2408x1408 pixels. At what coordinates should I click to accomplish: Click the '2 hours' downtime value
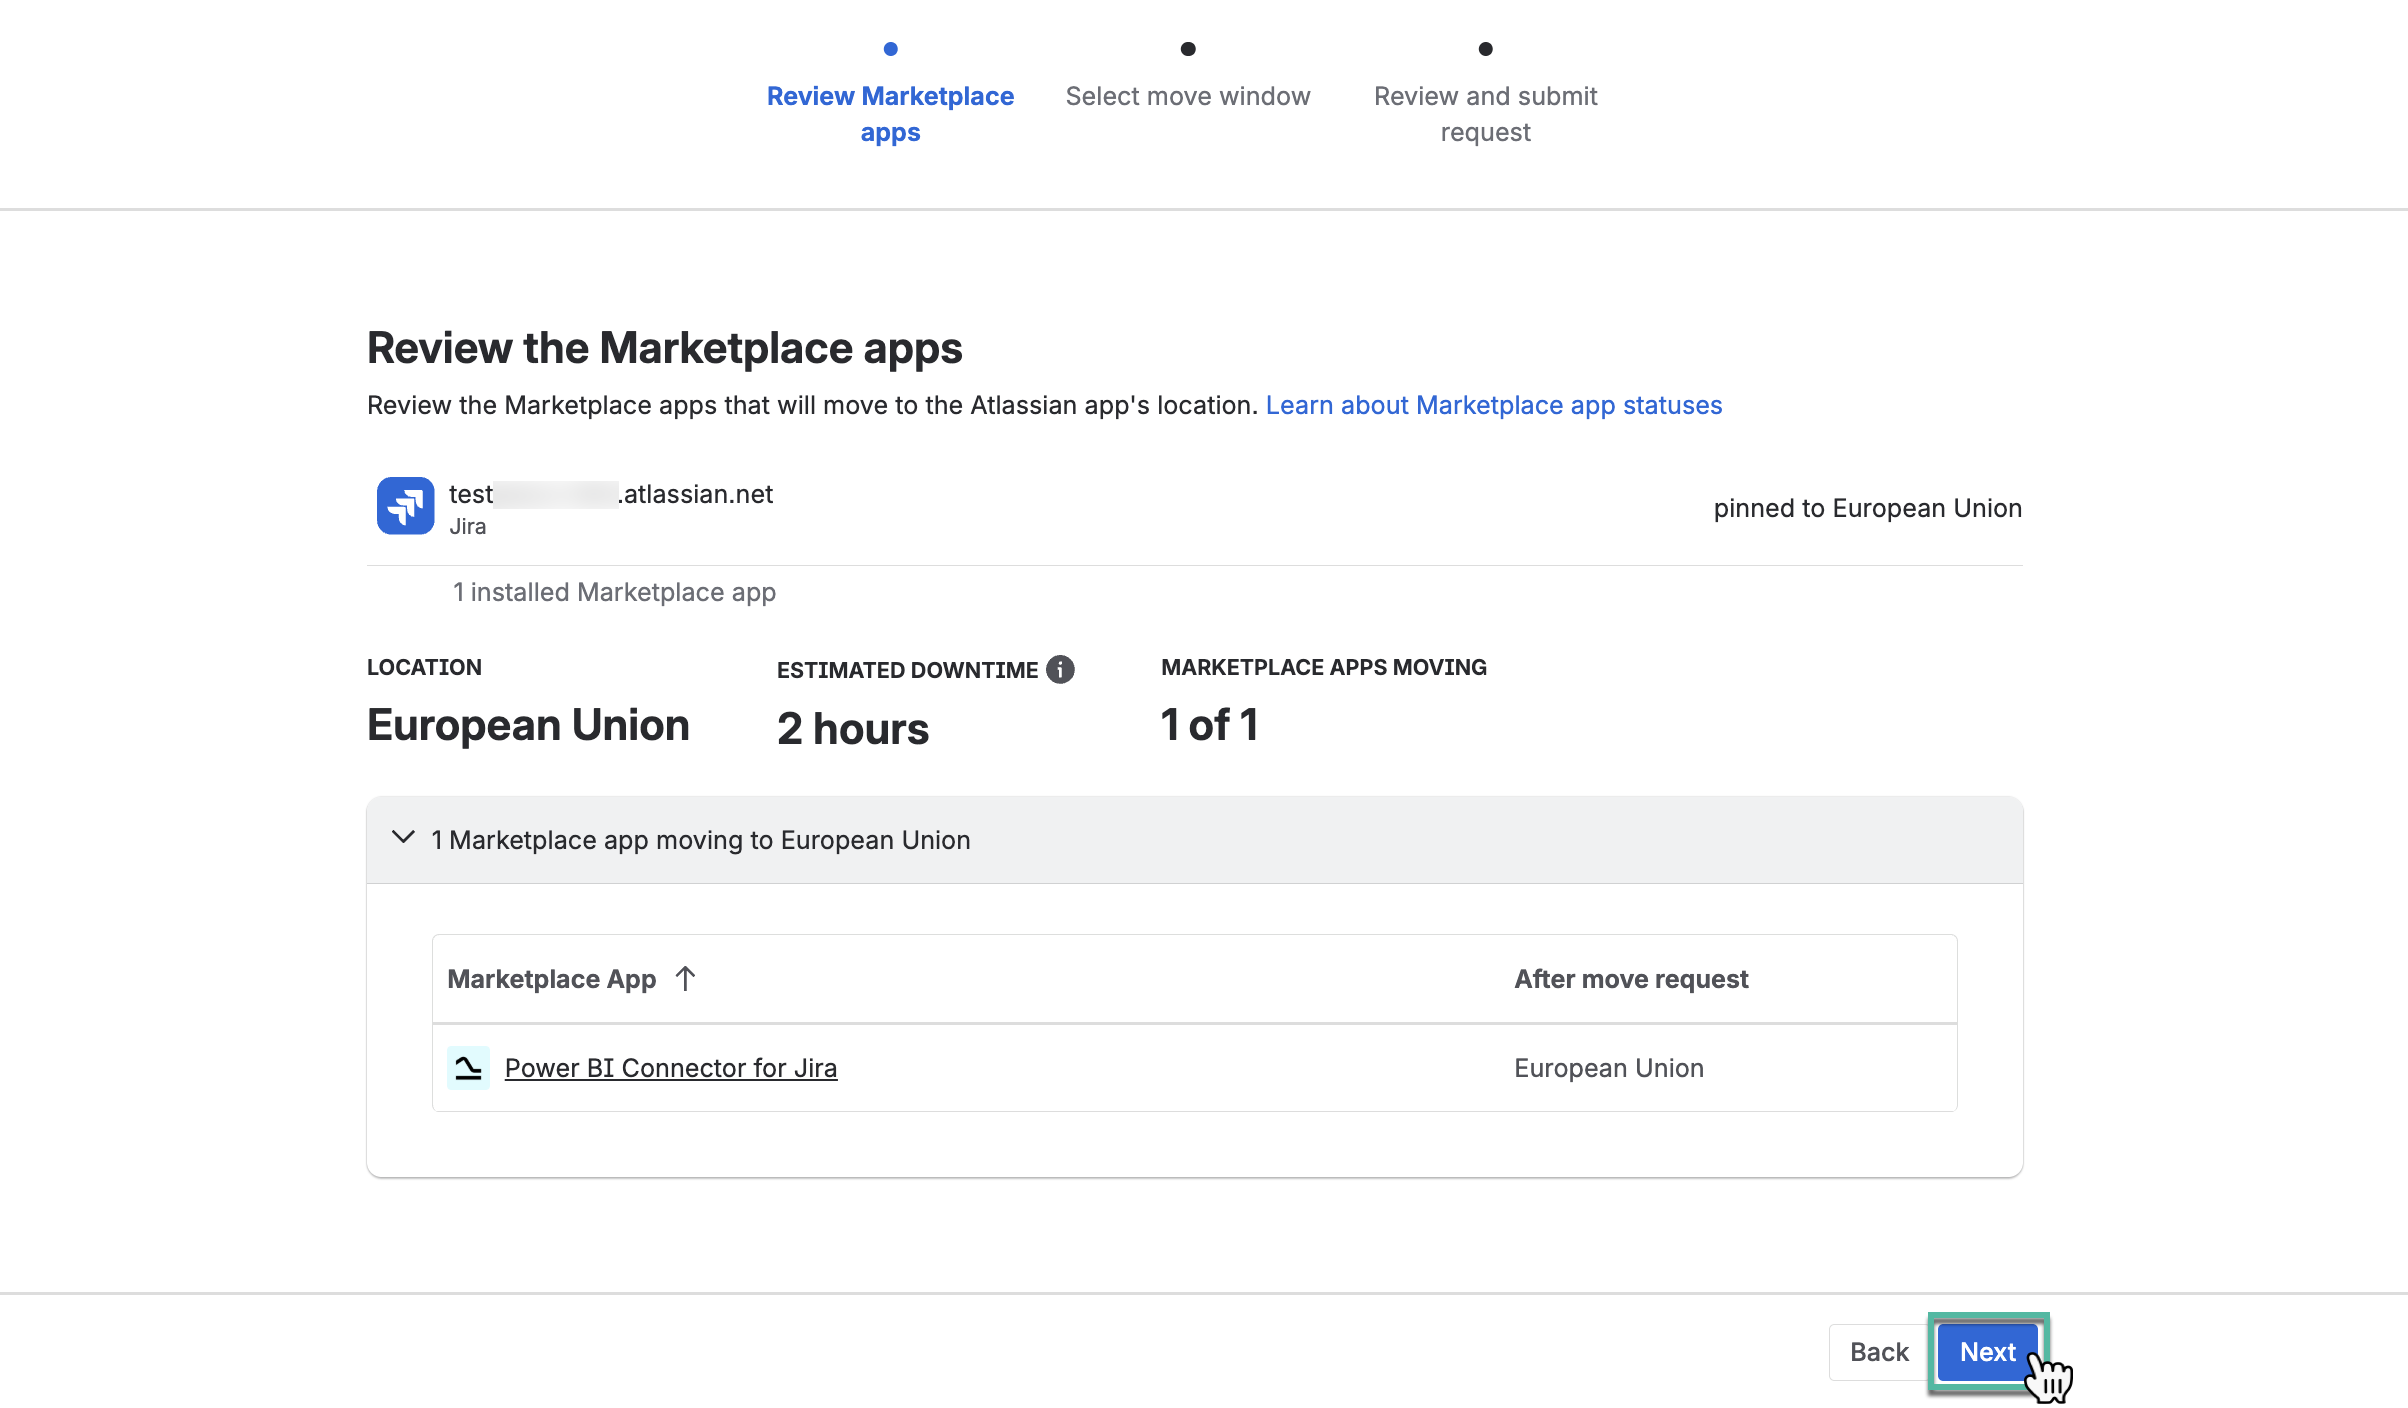(853, 728)
